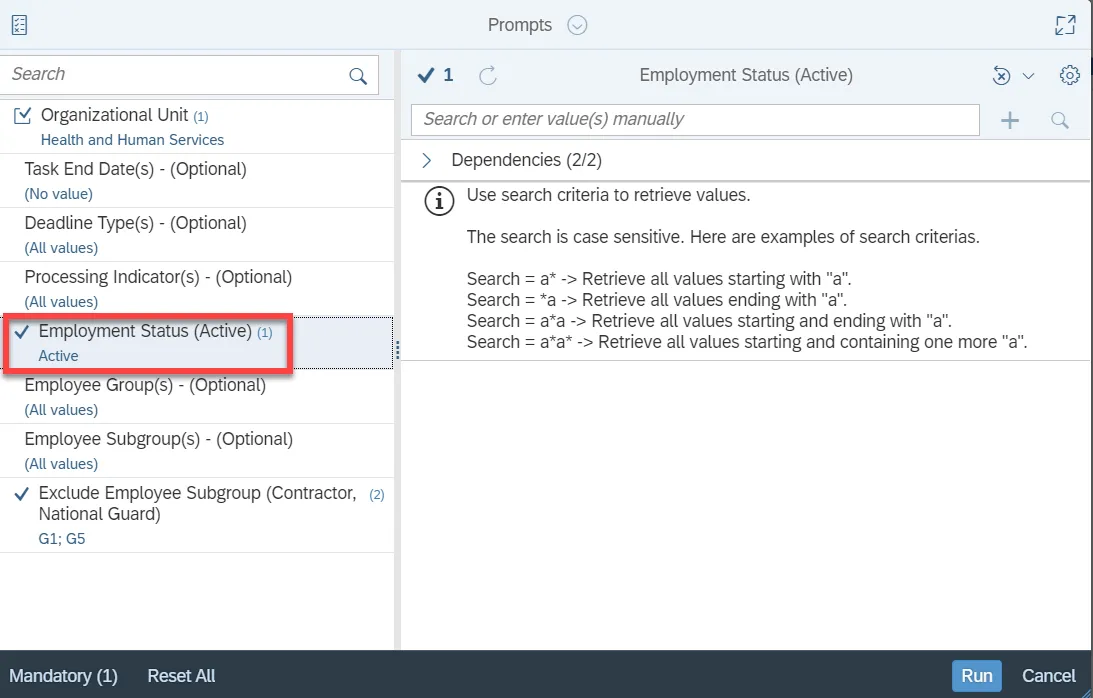Image resolution: width=1093 pixels, height=698 pixels.
Task: Click Reset All in the footer
Action: click(181, 676)
